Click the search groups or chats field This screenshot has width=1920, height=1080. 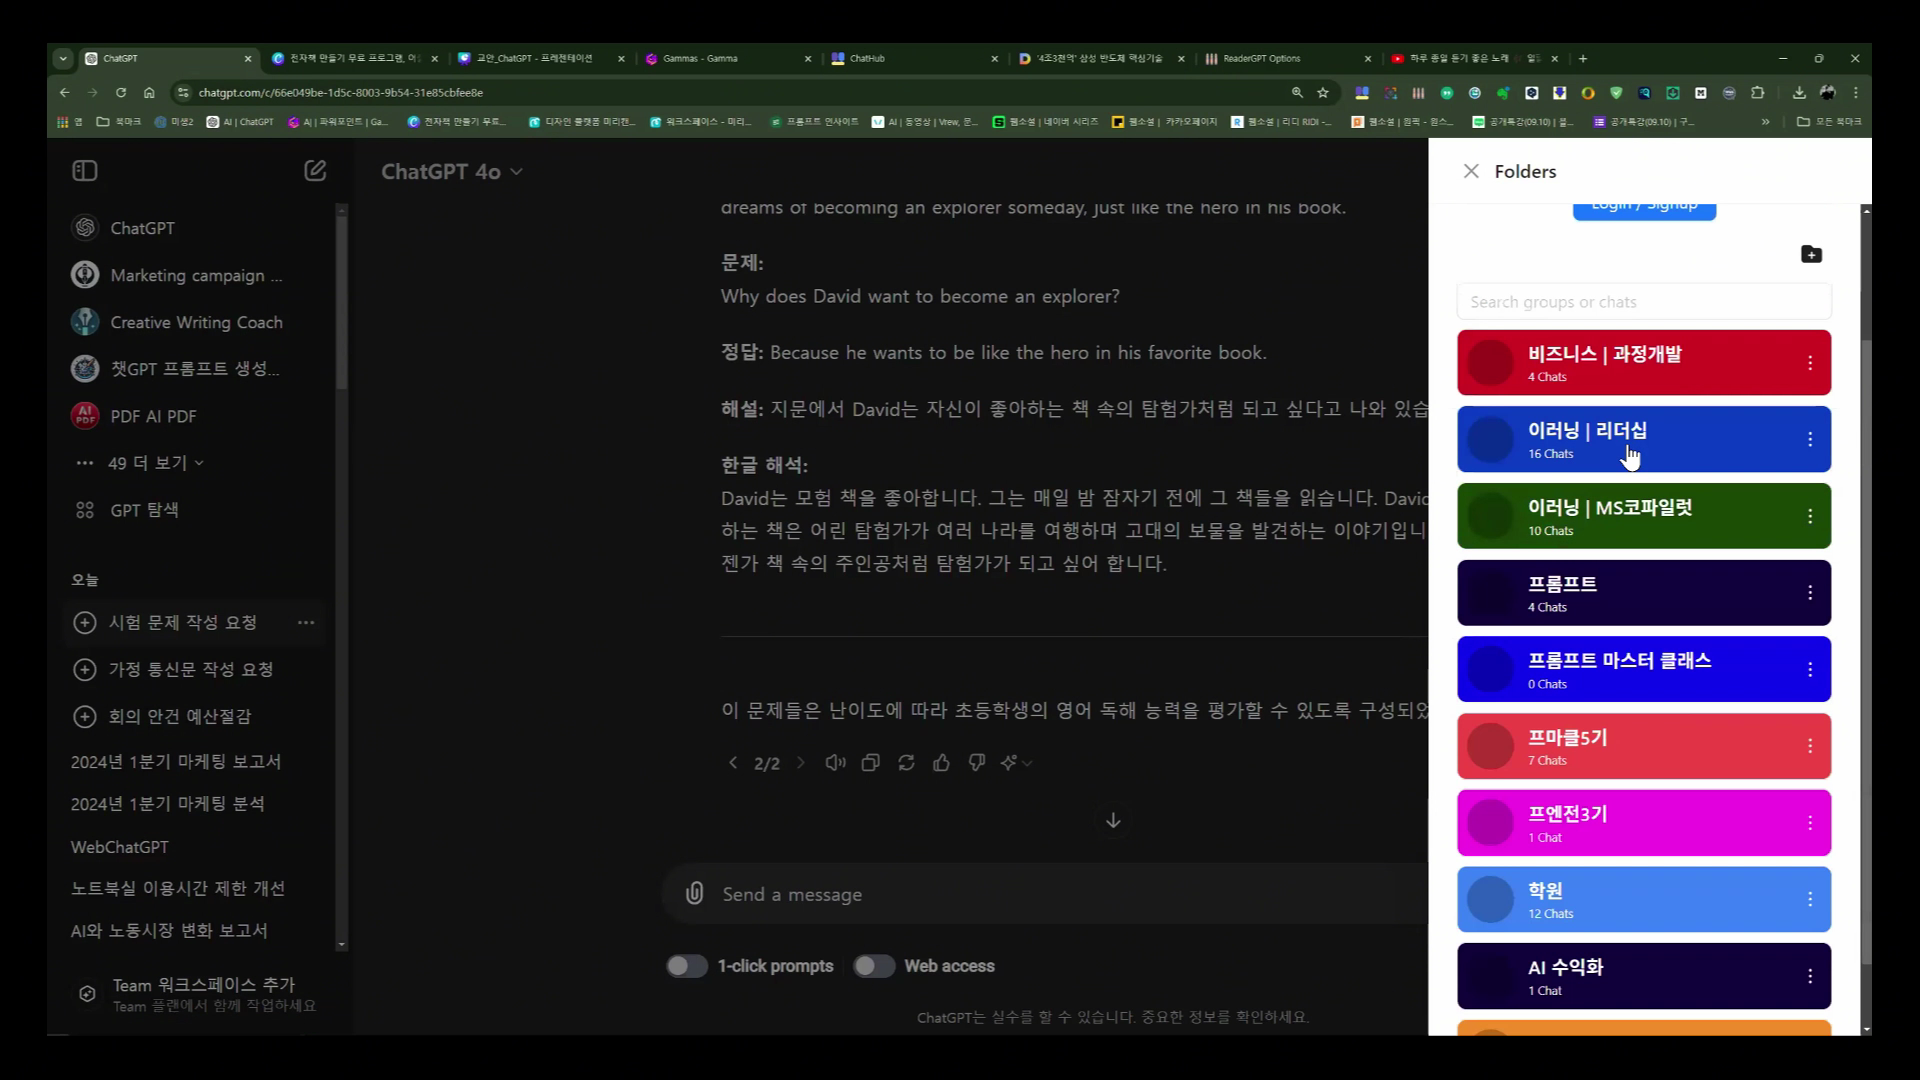[1643, 301]
